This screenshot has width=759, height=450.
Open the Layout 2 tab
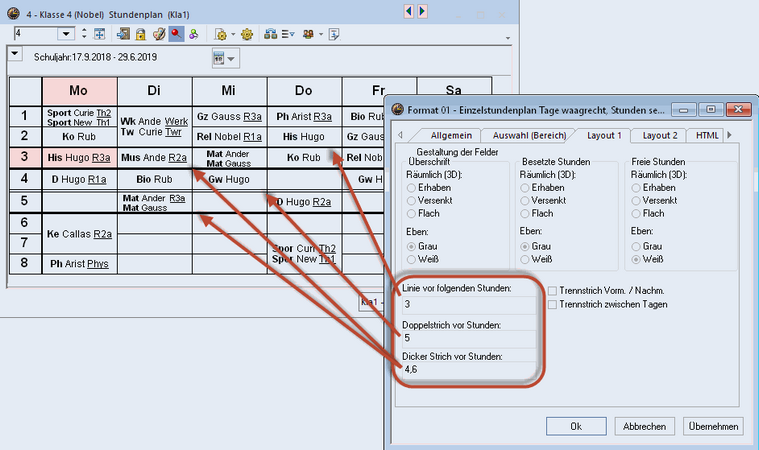[x=660, y=135]
